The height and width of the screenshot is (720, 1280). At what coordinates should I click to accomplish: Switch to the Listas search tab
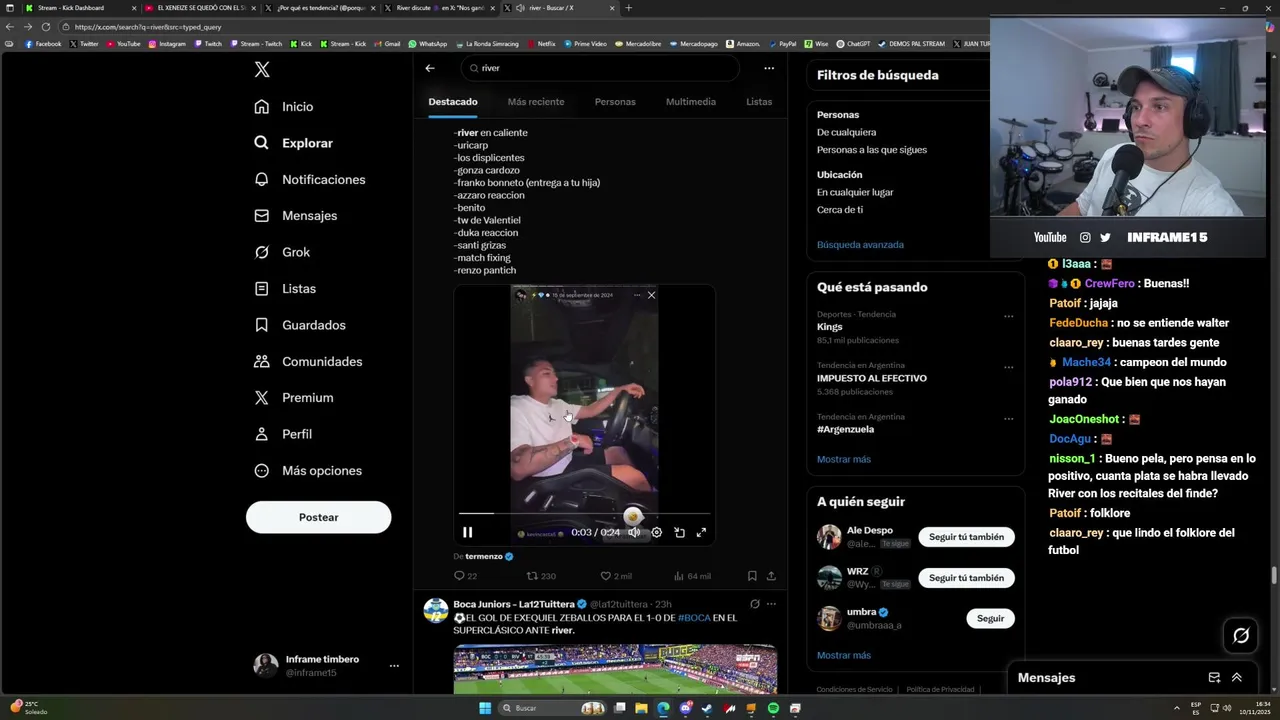tap(759, 102)
